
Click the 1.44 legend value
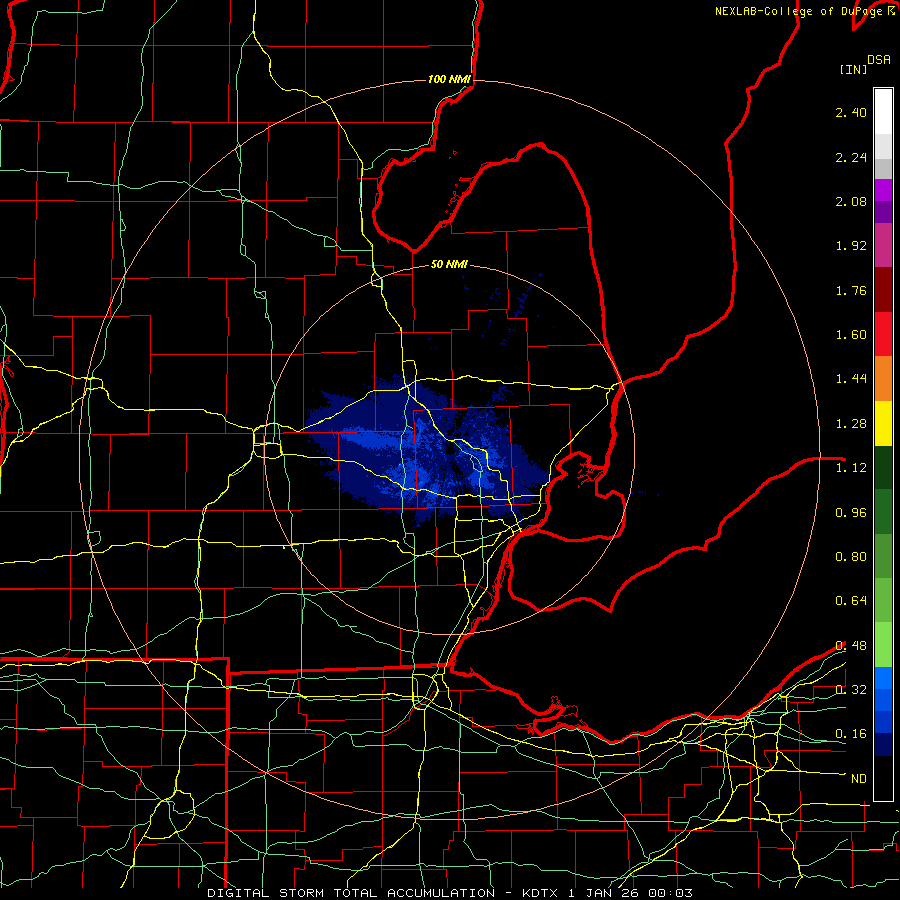[x=851, y=379]
